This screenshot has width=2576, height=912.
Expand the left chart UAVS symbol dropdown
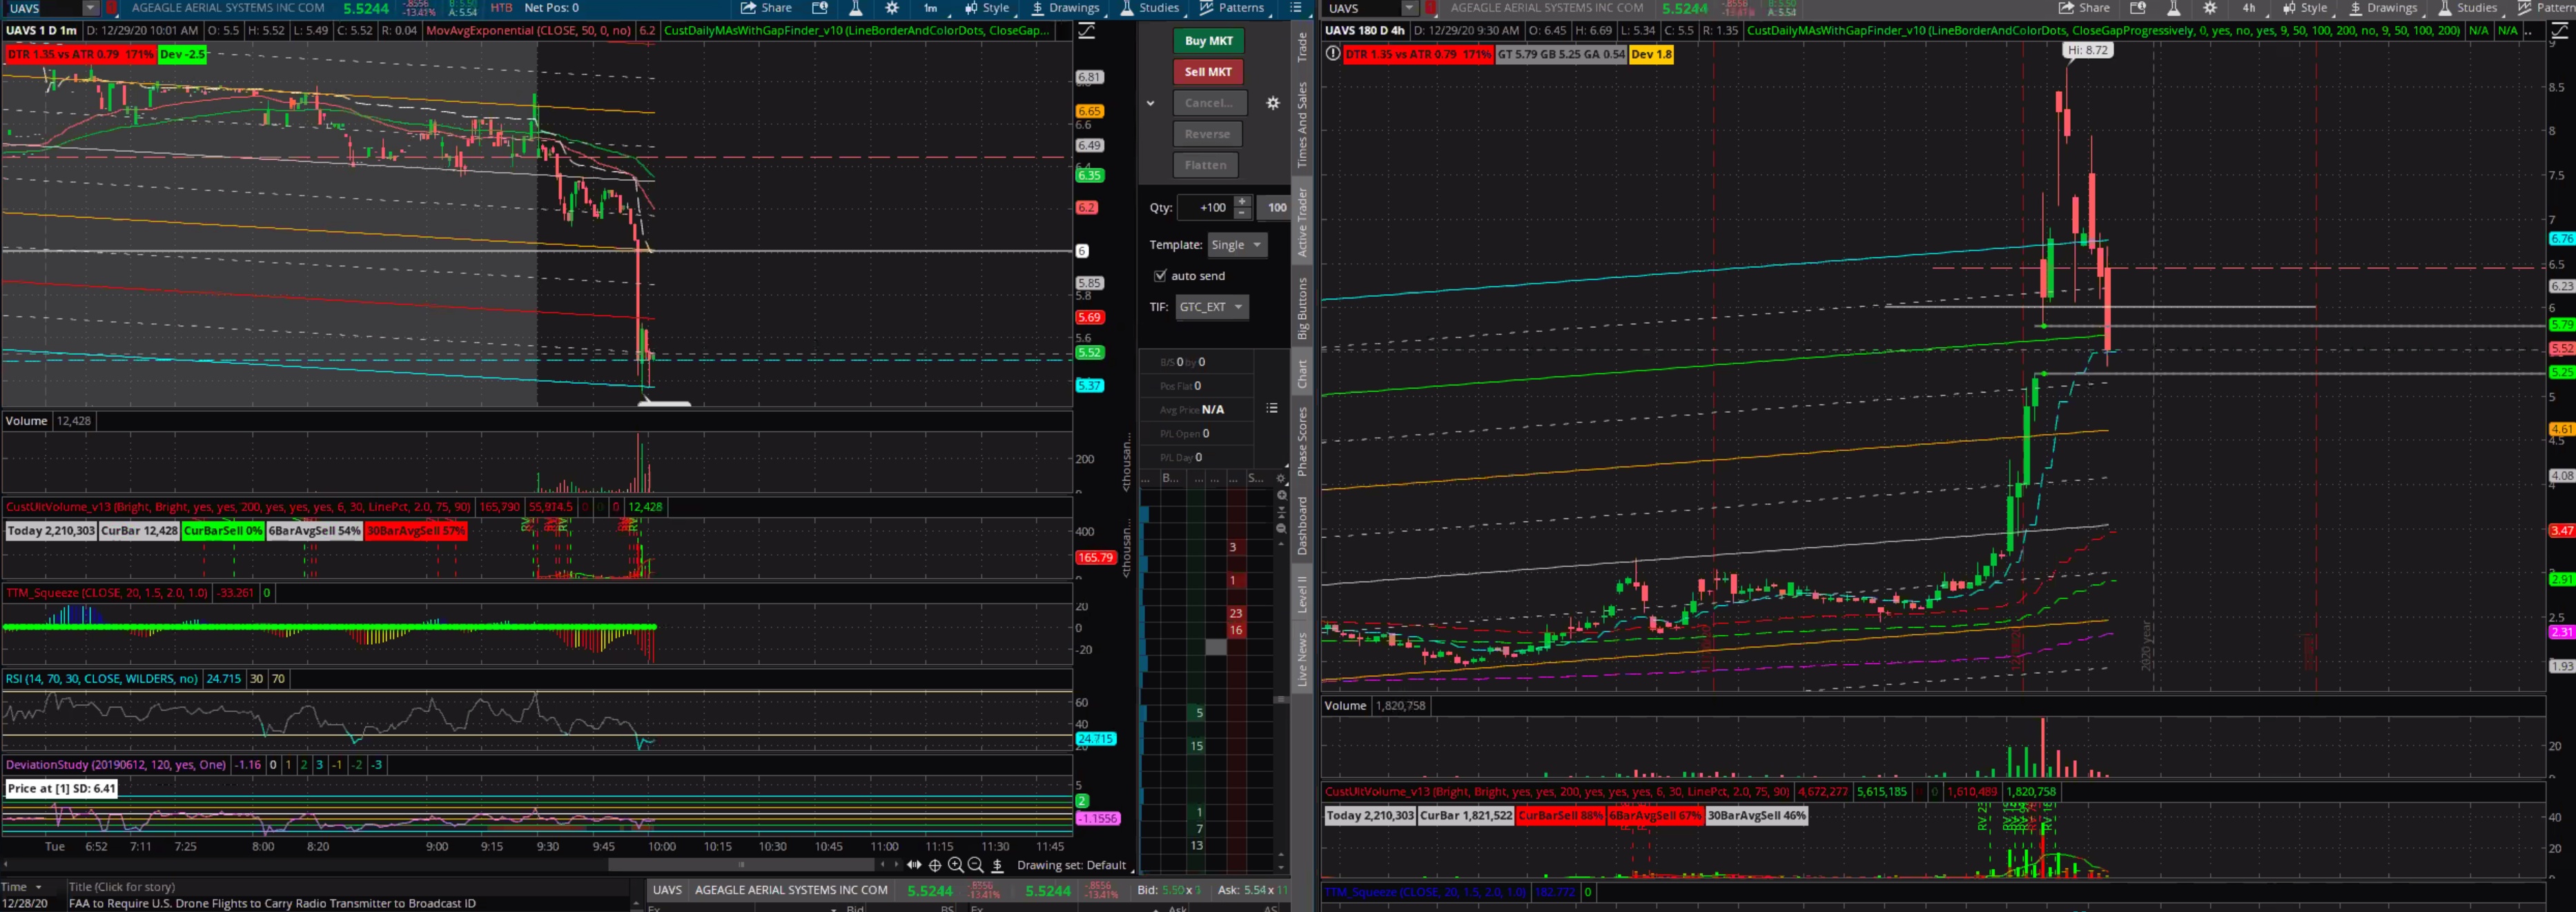coord(90,8)
